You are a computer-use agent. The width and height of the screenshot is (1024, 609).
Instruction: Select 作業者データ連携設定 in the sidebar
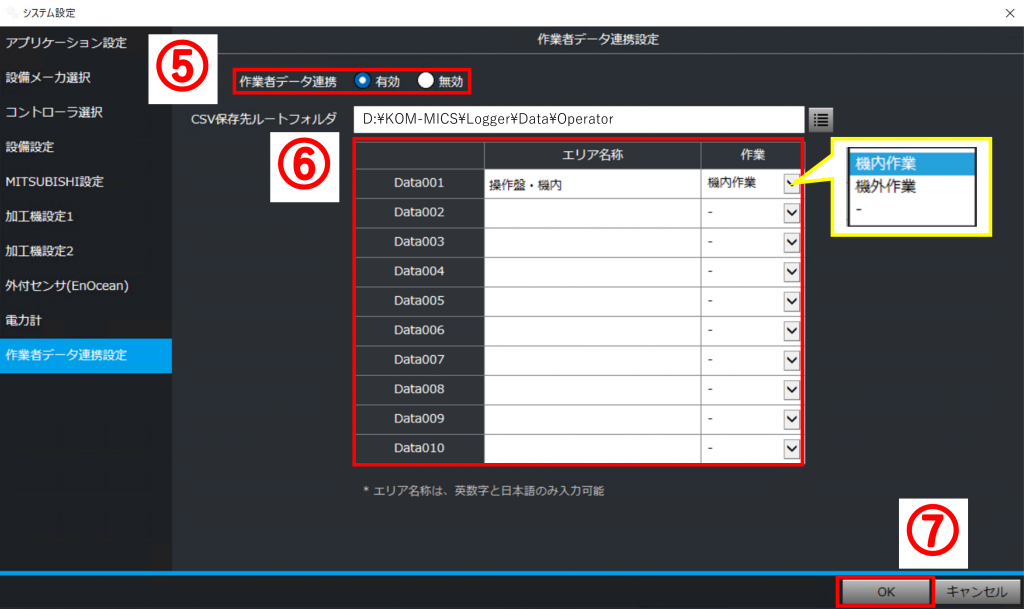pyautogui.click(x=86, y=356)
